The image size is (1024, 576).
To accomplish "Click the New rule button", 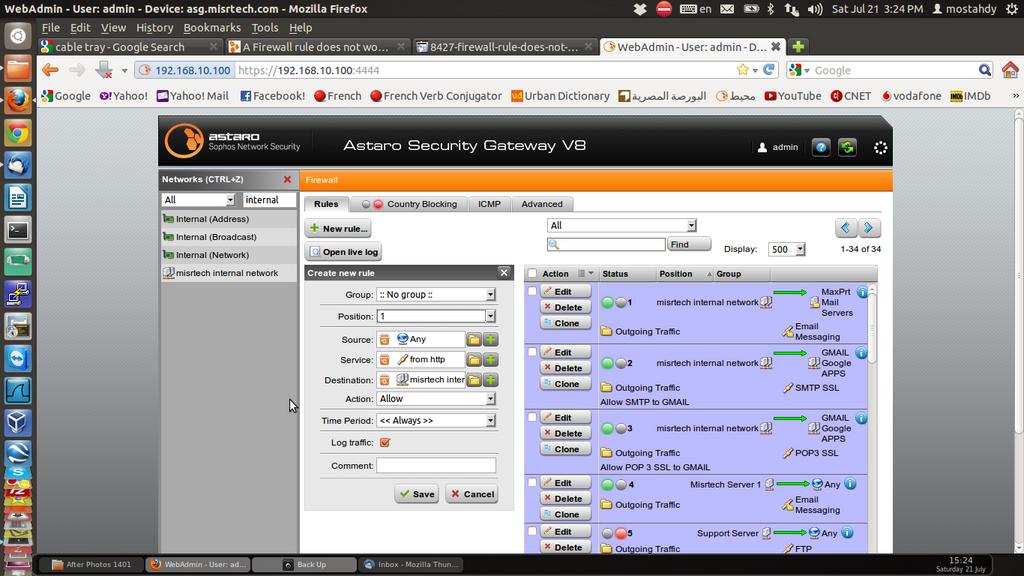I will [338, 228].
